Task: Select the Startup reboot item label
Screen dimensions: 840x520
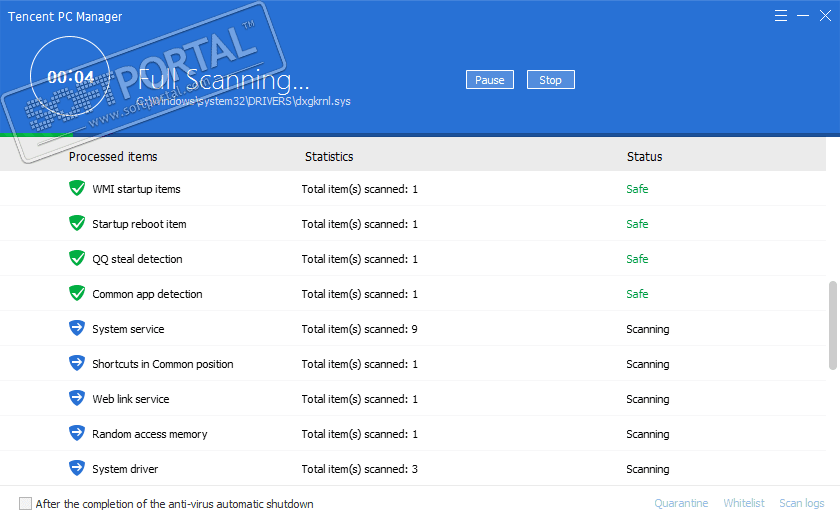Action: pos(139,224)
